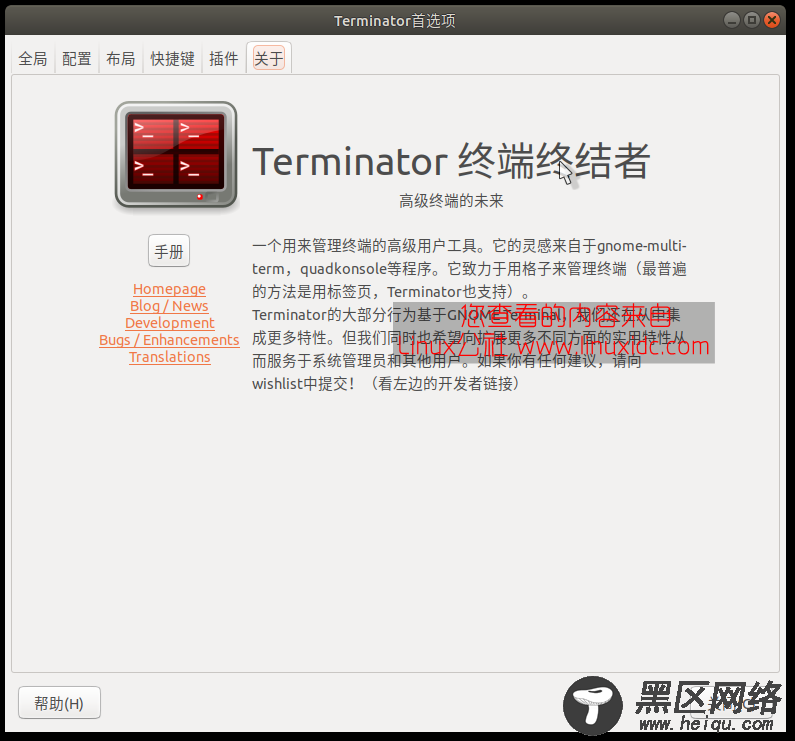The height and width of the screenshot is (741, 795).
Task: Open the 插件 tab
Action: pyautogui.click(x=224, y=59)
